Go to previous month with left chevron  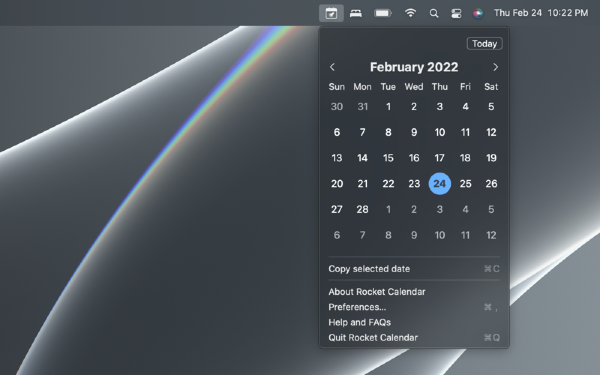332,67
